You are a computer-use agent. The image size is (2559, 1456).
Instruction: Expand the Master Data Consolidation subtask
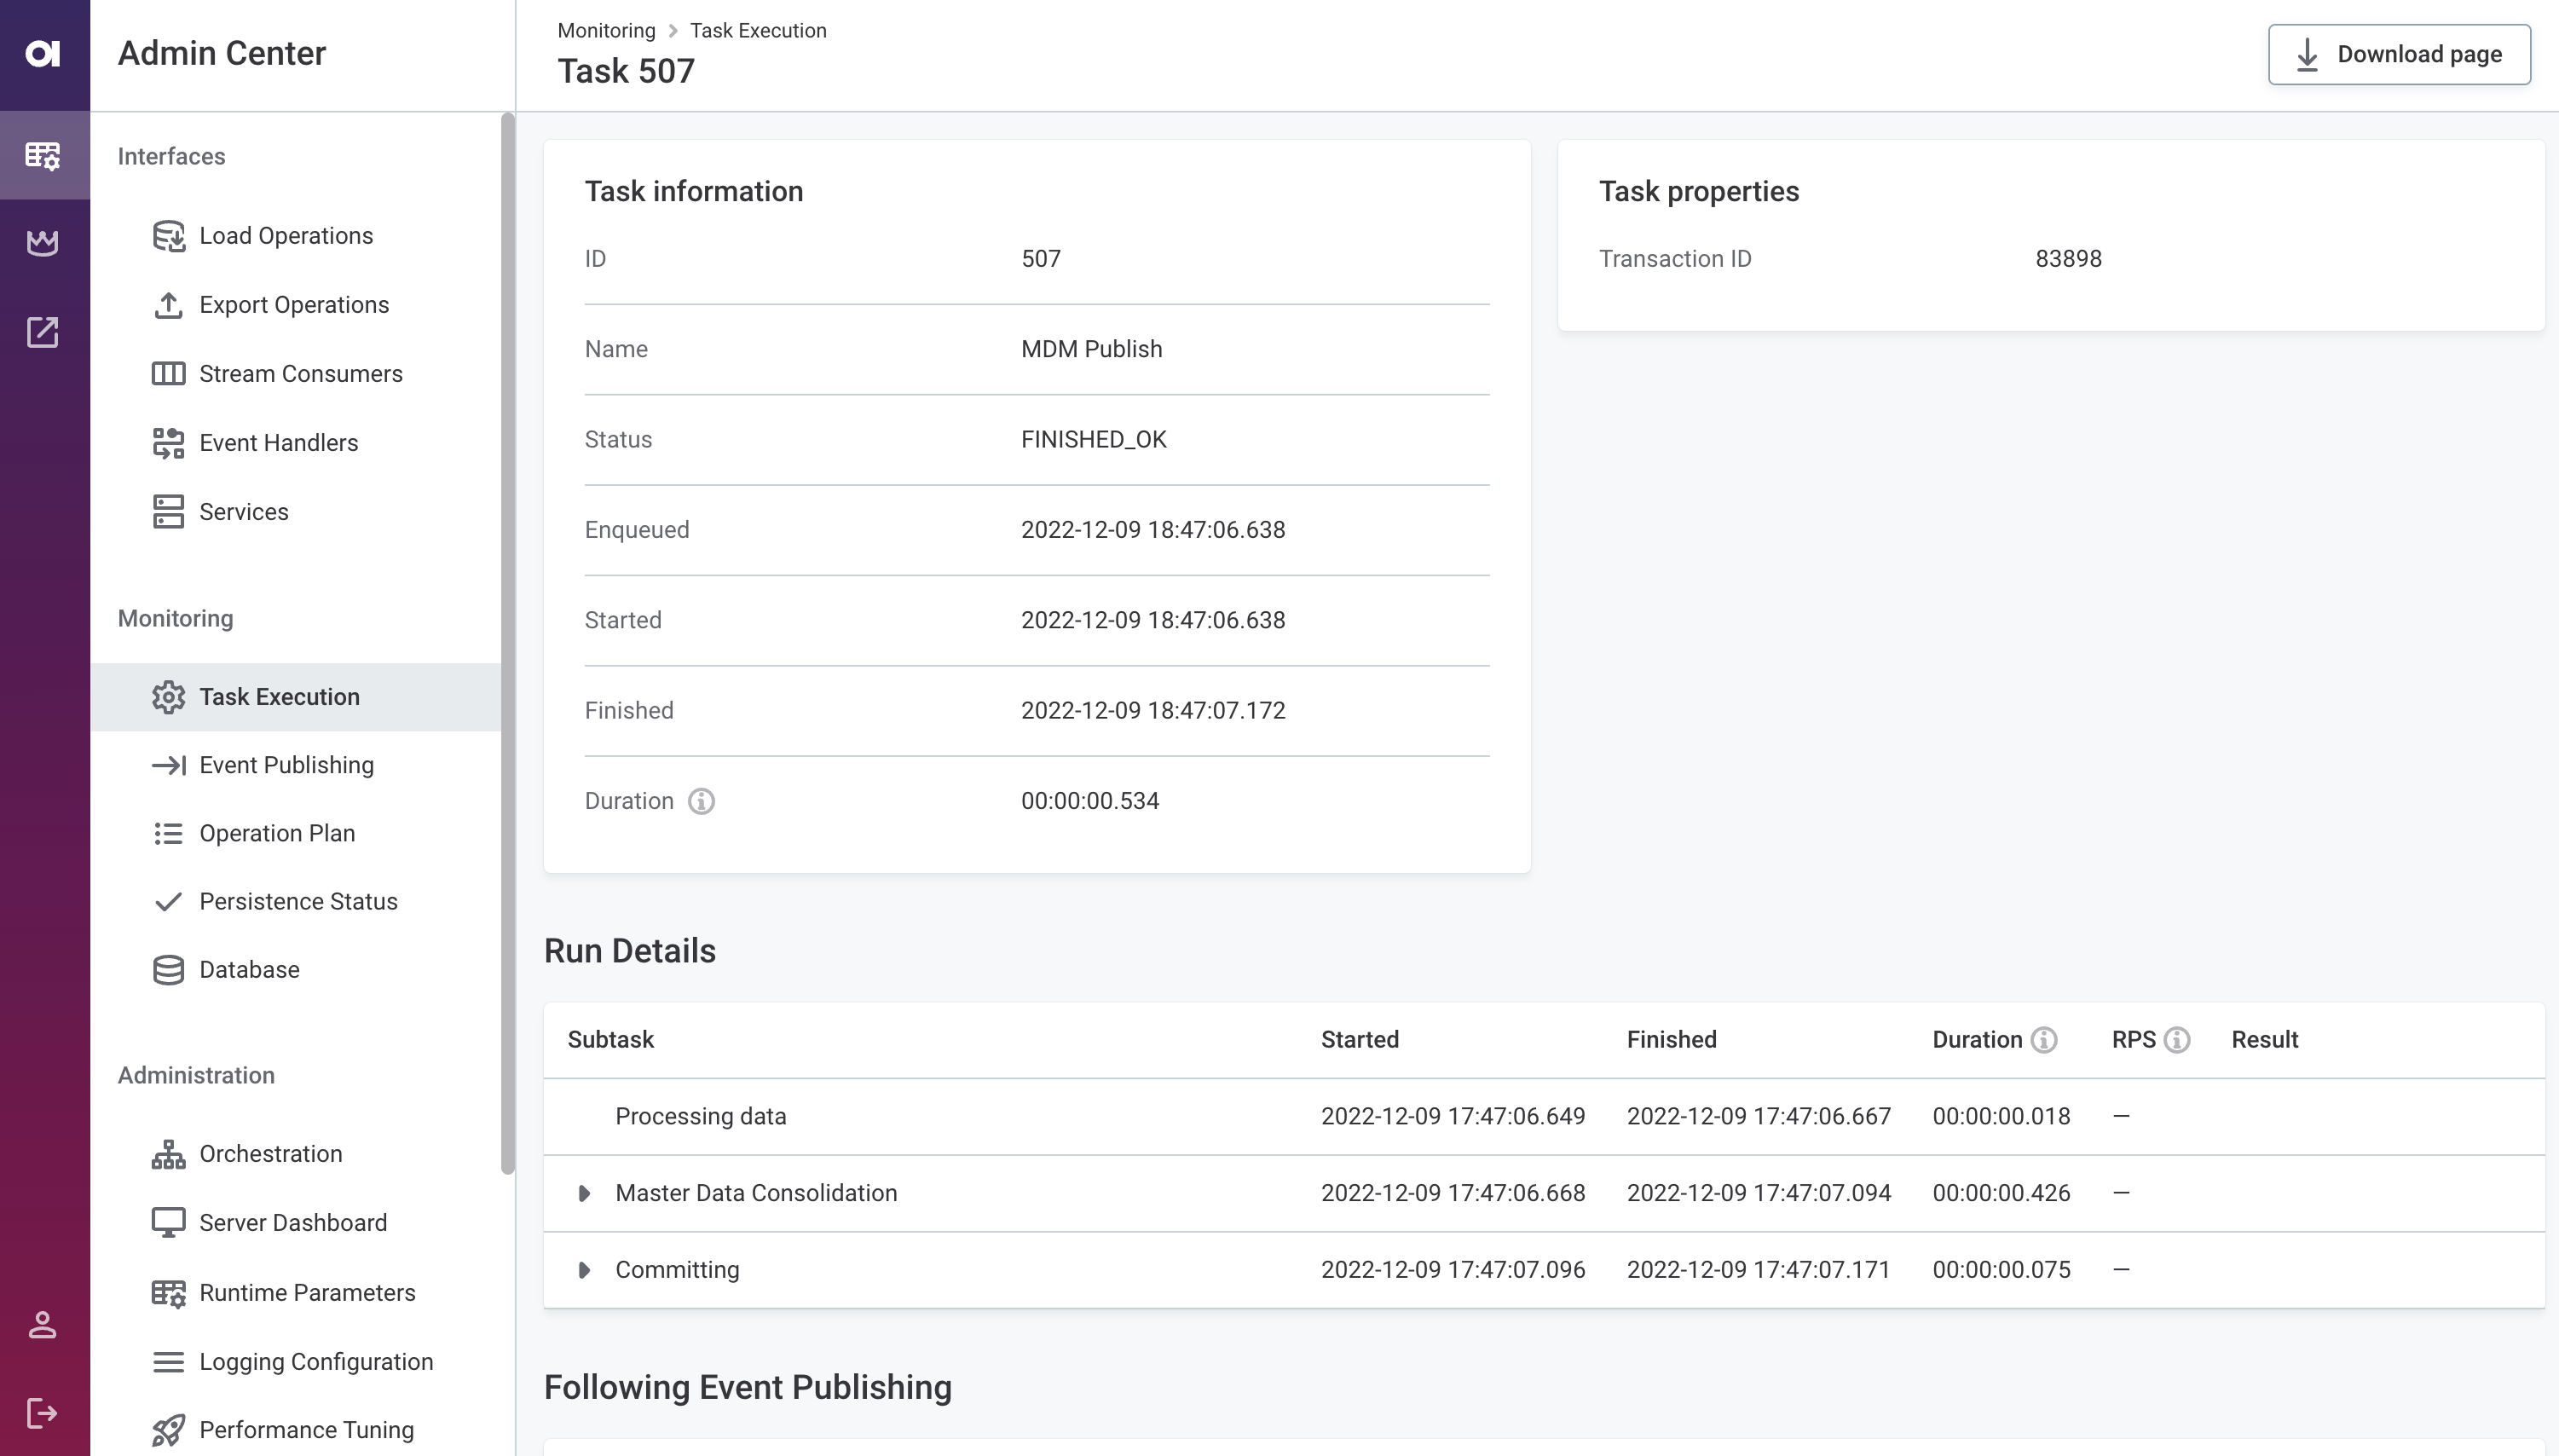pos(584,1192)
